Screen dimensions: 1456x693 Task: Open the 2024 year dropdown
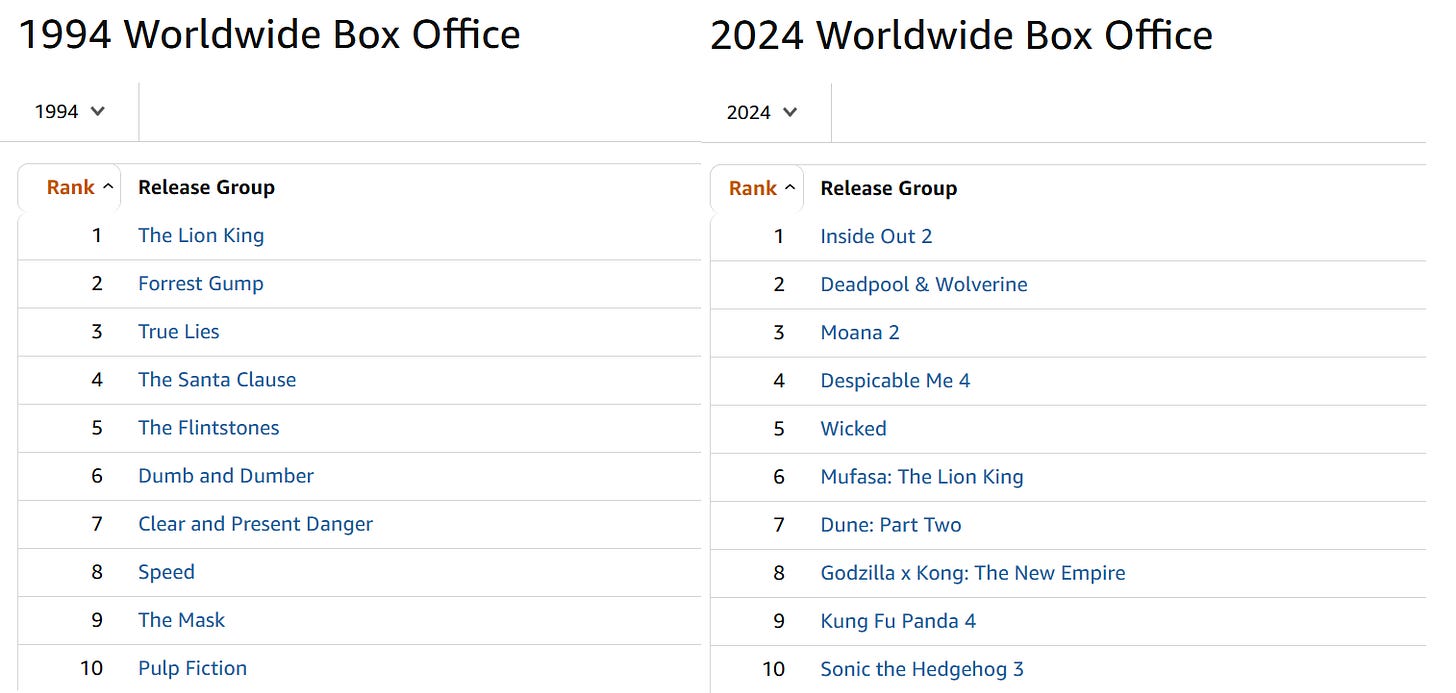[x=762, y=112]
